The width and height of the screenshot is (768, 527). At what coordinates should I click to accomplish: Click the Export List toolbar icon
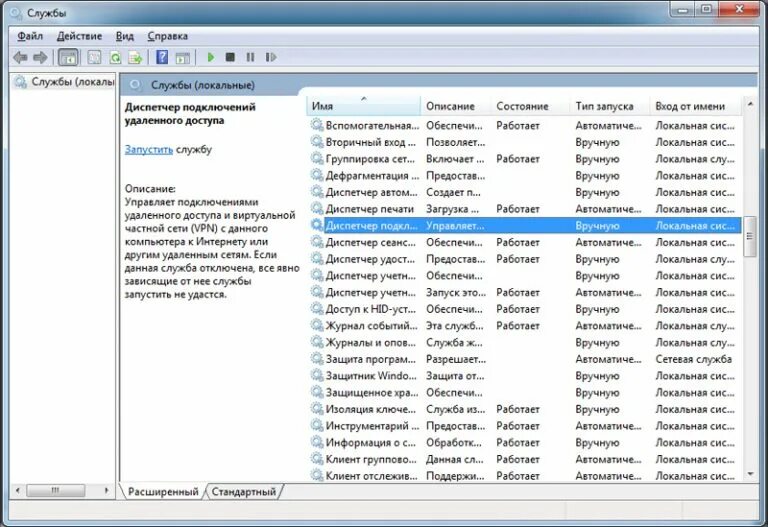coord(135,57)
